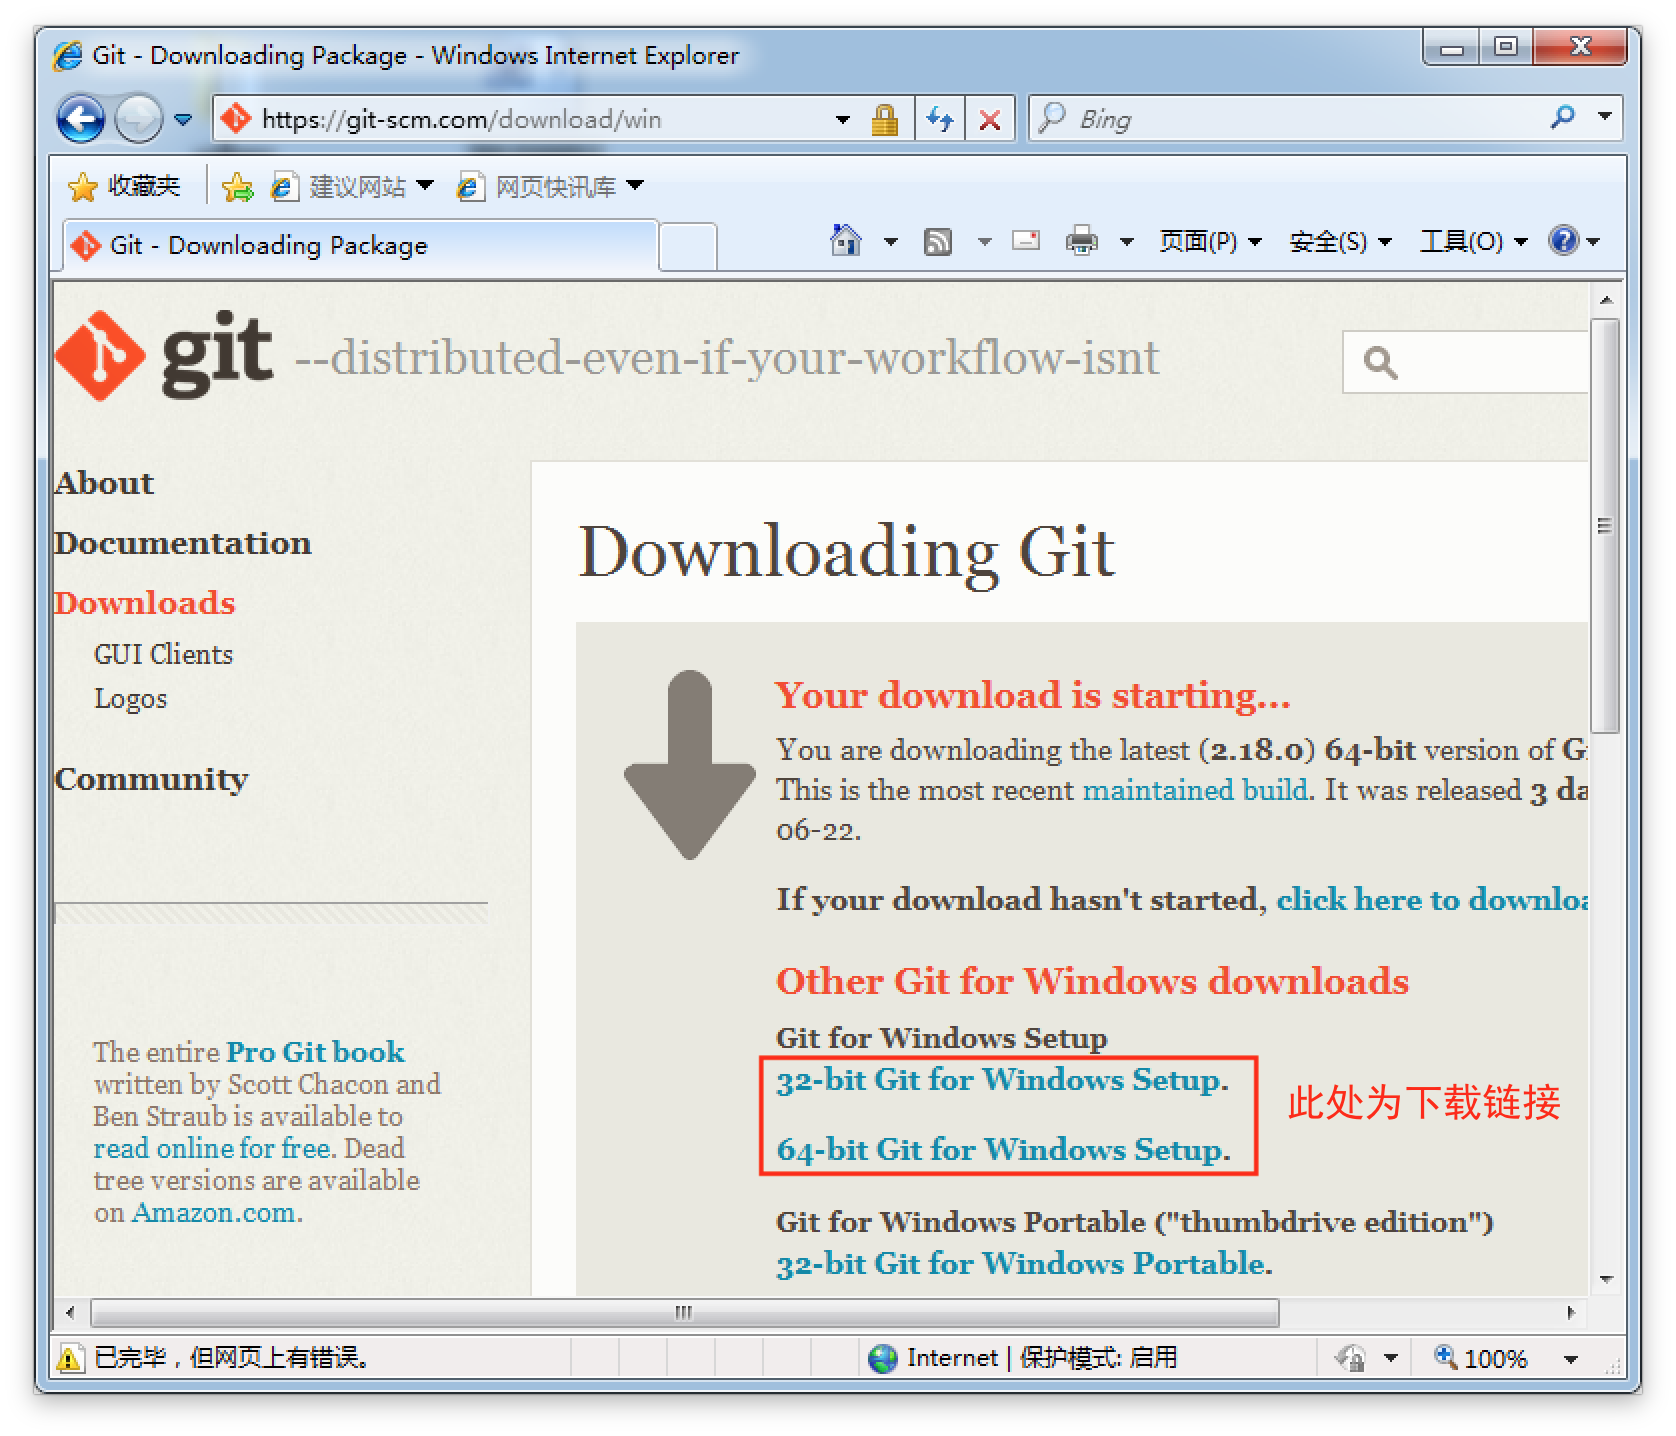1676x1436 pixels.
Task: Click the browser Back arrow button
Action: (80, 120)
